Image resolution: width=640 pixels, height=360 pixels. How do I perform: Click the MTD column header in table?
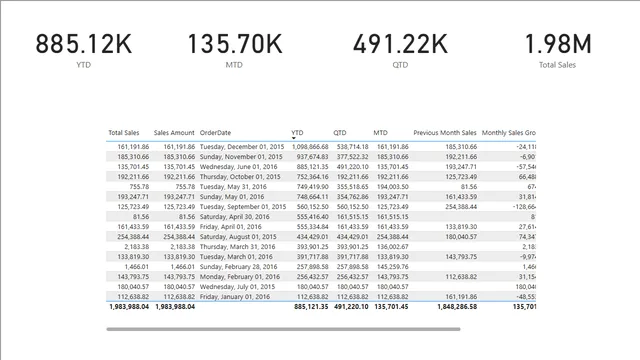click(x=380, y=133)
